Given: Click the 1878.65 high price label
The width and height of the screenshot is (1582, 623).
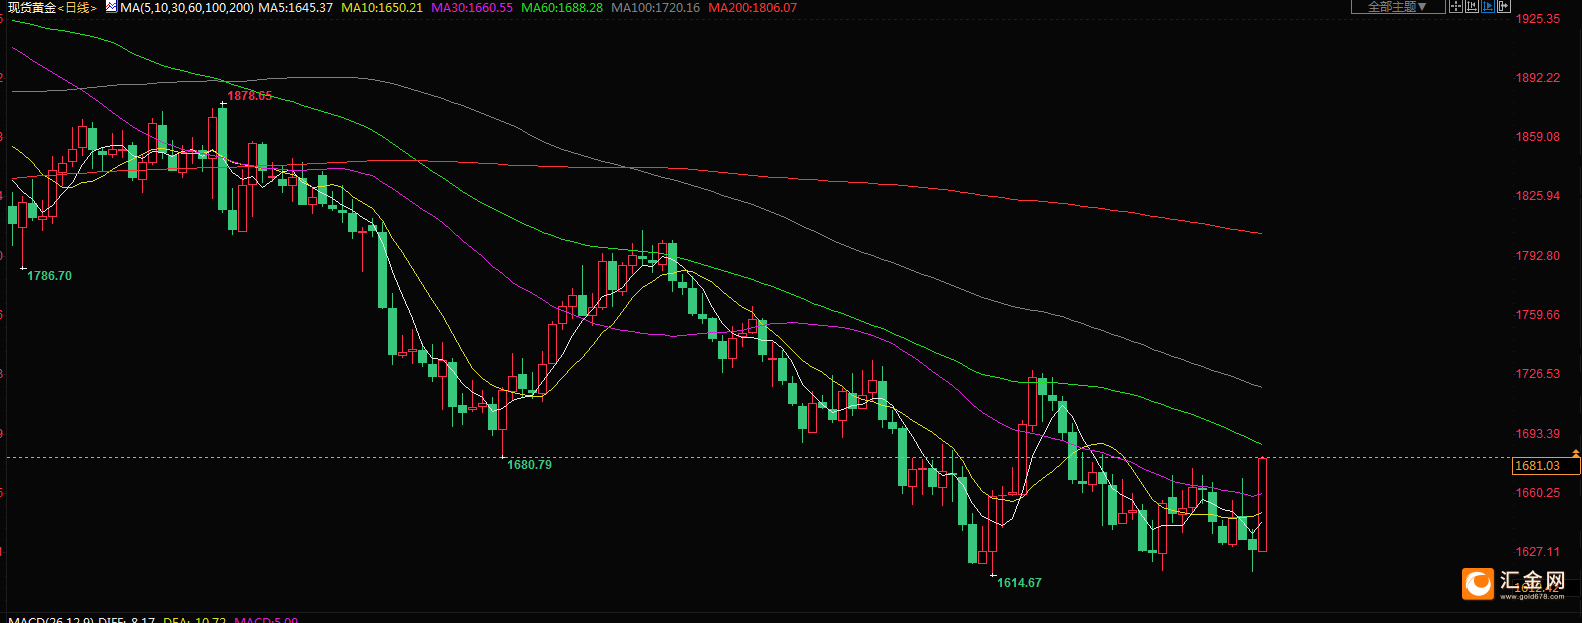Looking at the screenshot, I should click(250, 96).
